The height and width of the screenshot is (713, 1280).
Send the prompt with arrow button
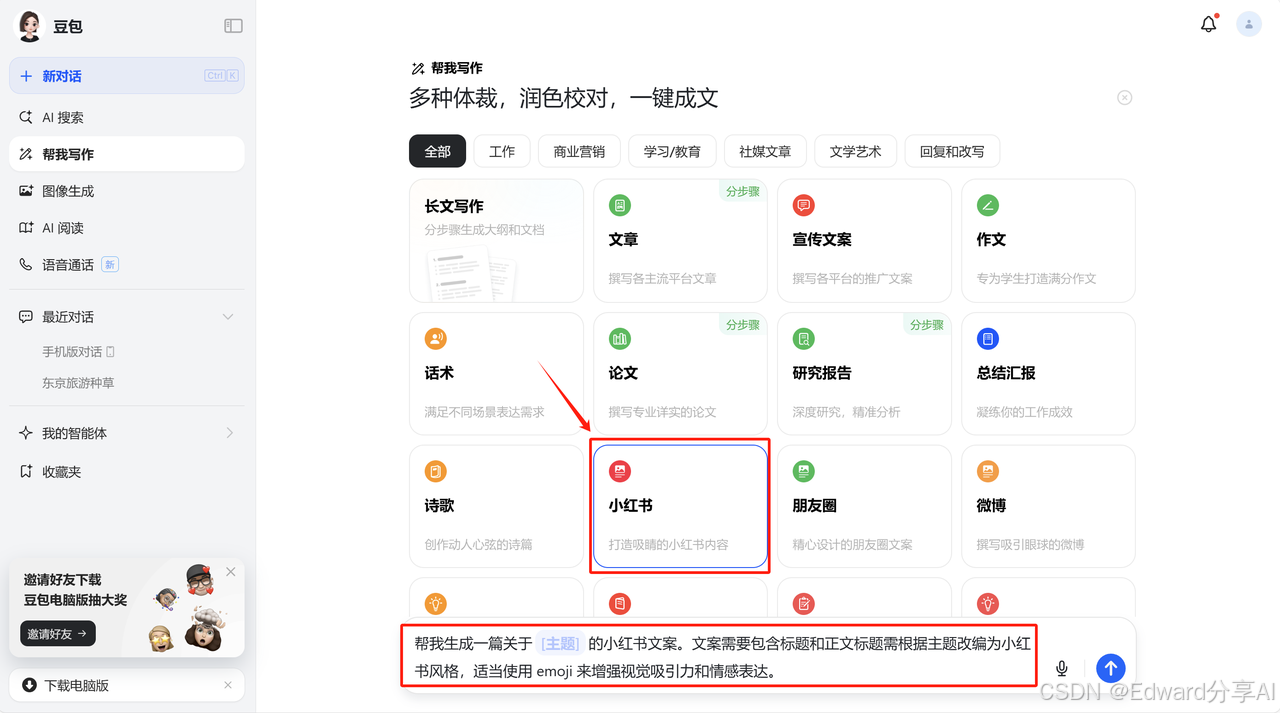(1110, 668)
